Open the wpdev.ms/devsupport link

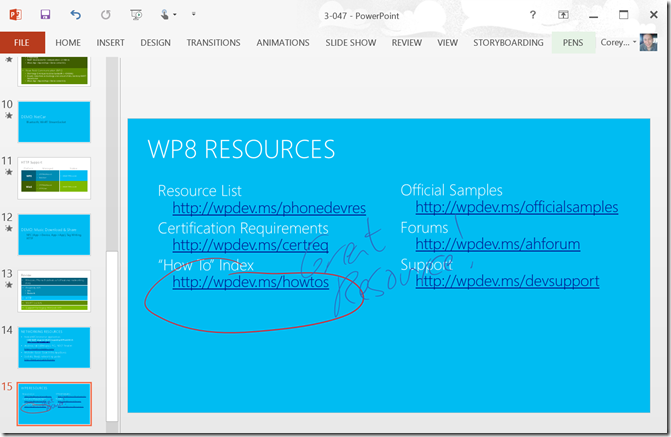coord(507,281)
